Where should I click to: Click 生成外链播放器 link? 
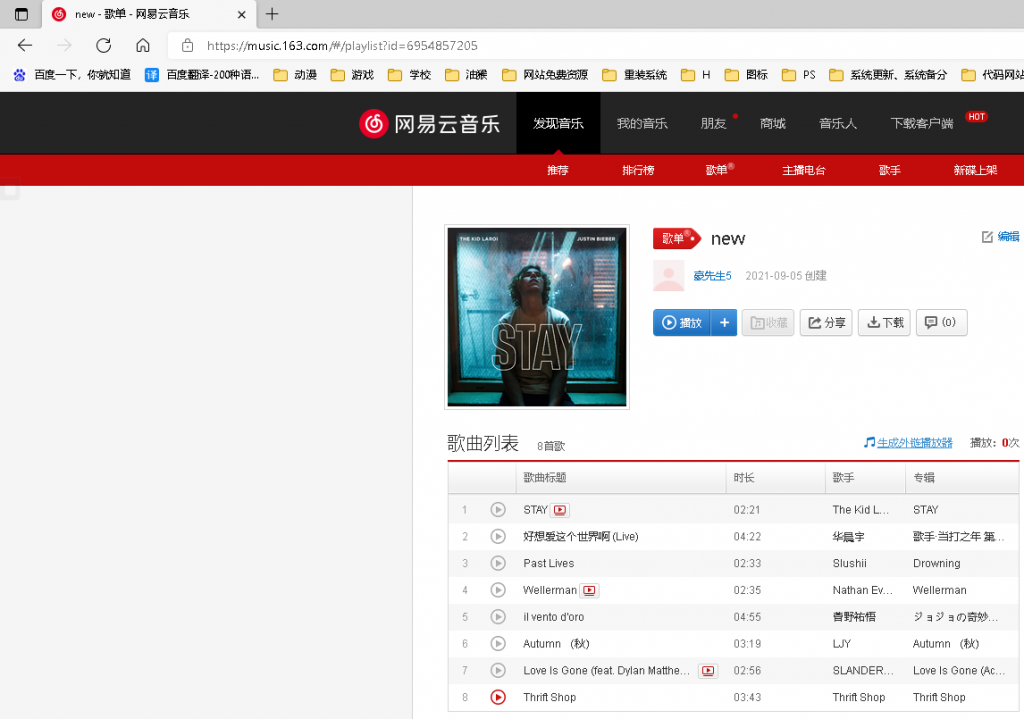point(914,443)
